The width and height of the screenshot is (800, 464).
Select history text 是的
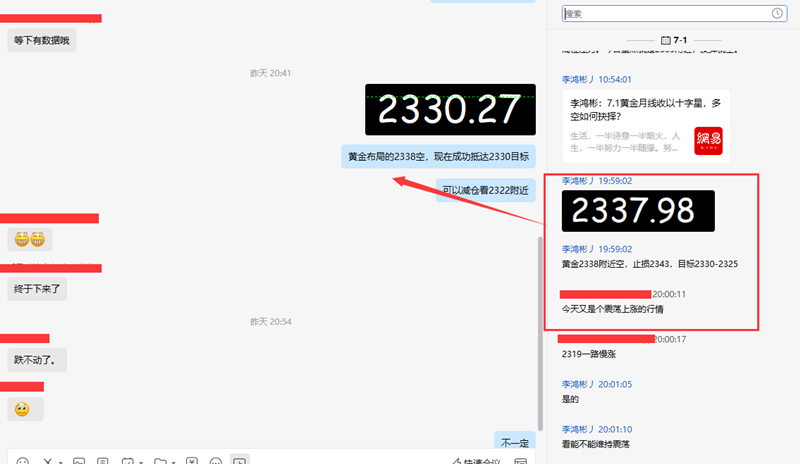point(570,399)
